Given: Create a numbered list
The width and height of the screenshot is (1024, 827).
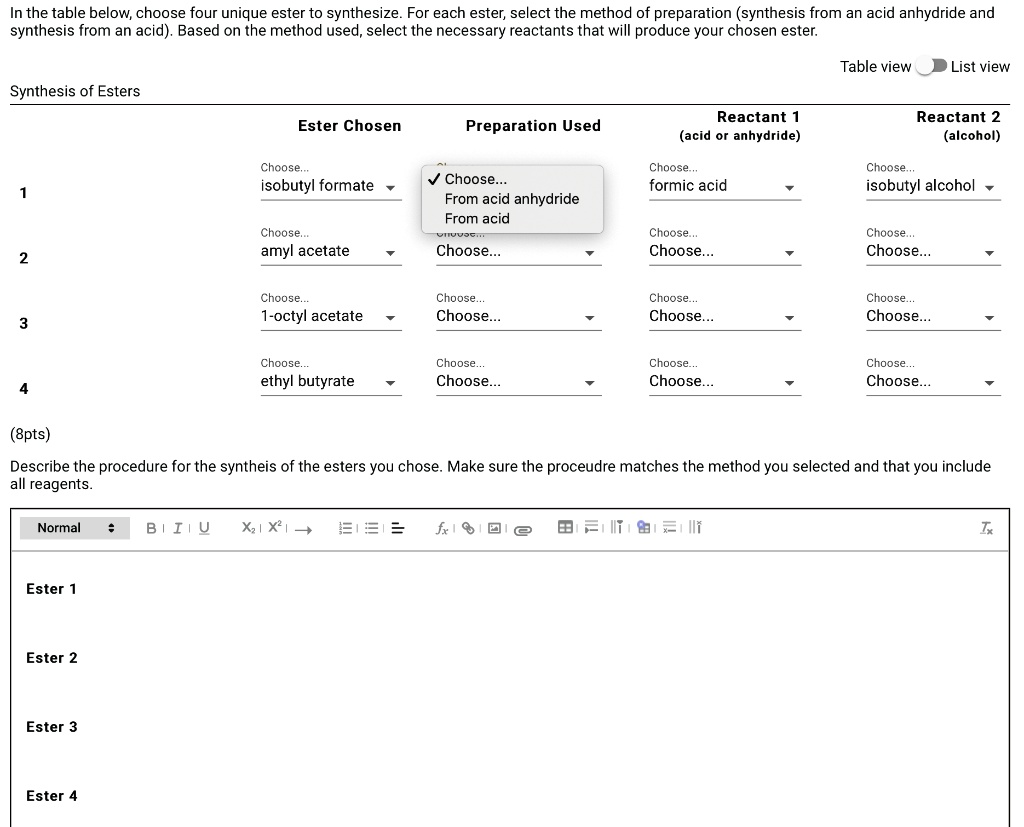Looking at the screenshot, I should click(345, 527).
